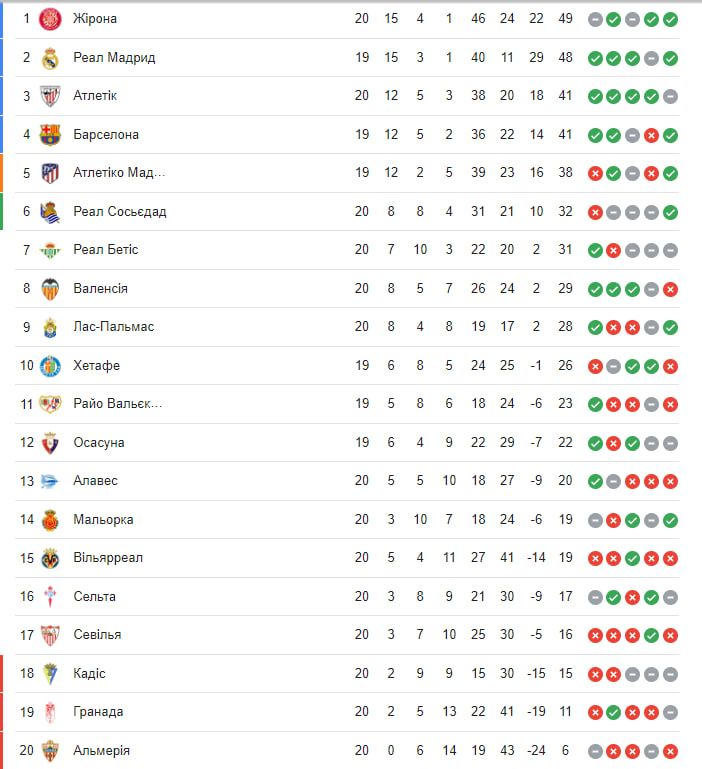This screenshot has height=769, width=702.
Task: Click Жірона's most recent win indicator
Action: pos(670,19)
